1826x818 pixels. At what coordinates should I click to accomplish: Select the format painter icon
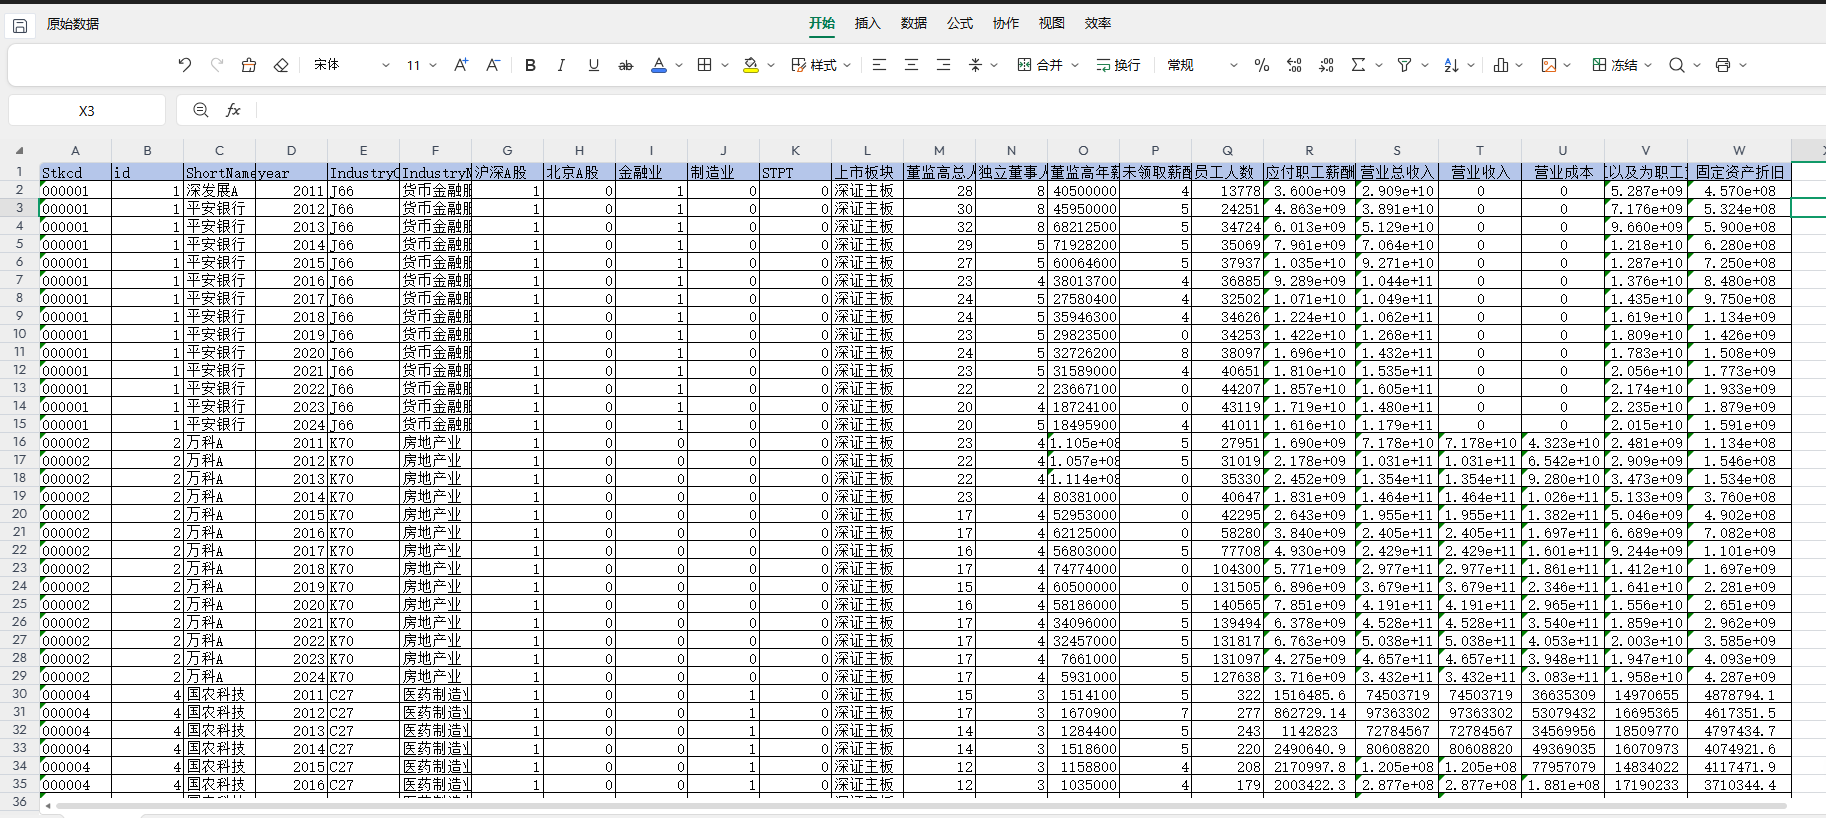click(249, 65)
